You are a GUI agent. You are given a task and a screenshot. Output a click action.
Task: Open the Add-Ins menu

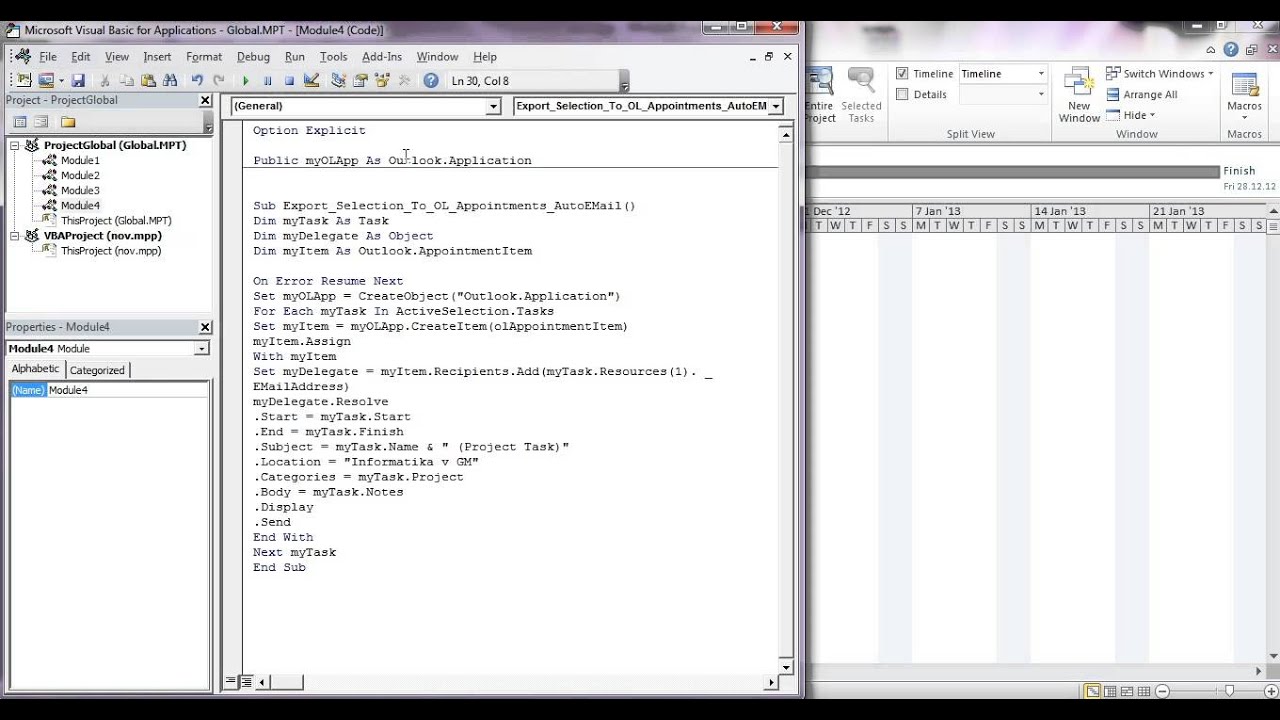click(382, 57)
